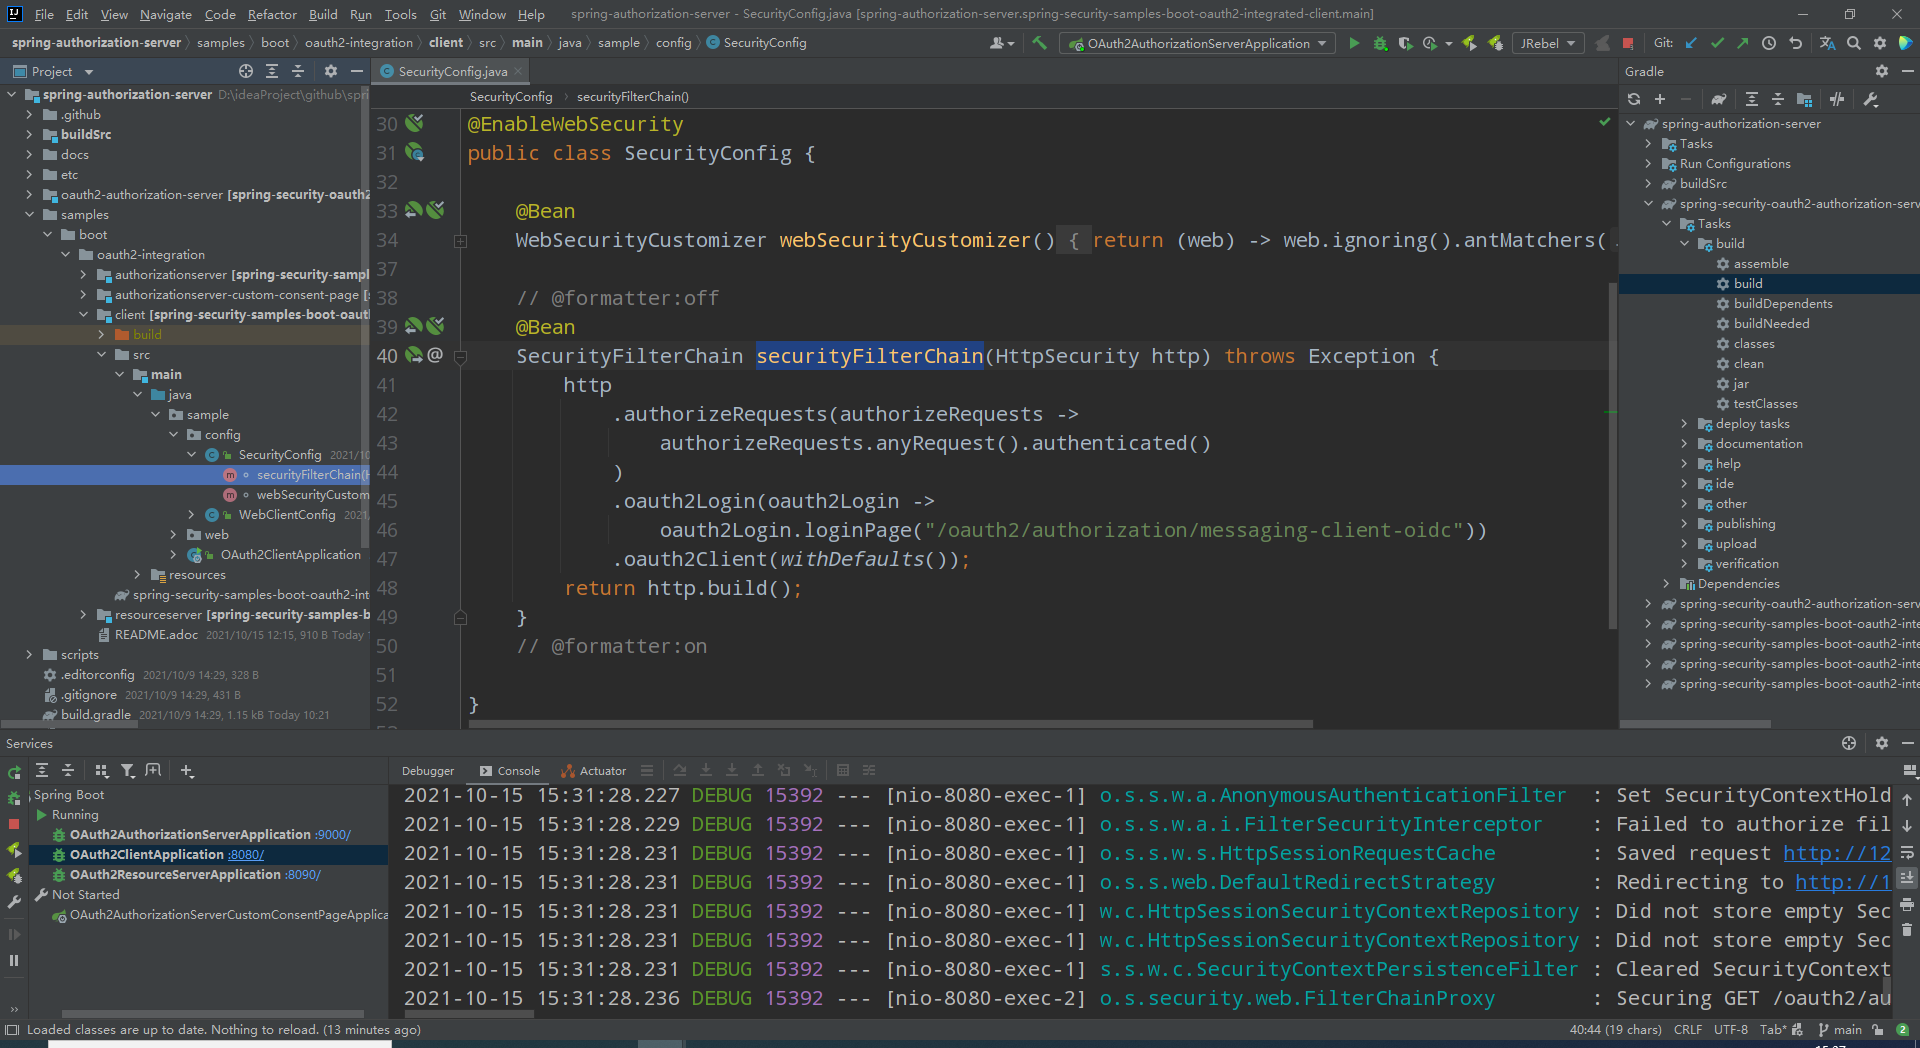Click Run with Coverage shield icon
Viewport: 1920px width, 1048px height.
(1405, 43)
